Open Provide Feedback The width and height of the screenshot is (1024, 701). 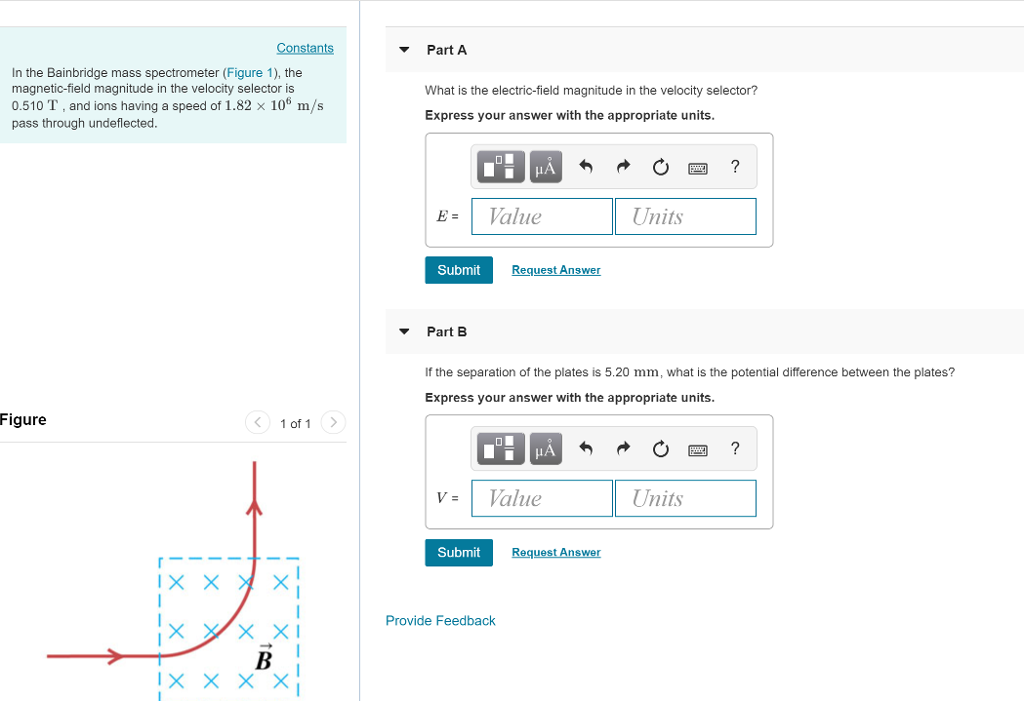tap(440, 620)
